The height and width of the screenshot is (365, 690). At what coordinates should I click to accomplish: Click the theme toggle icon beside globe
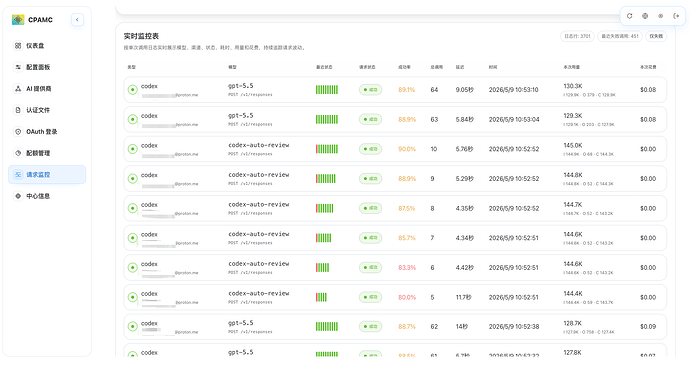(x=661, y=16)
